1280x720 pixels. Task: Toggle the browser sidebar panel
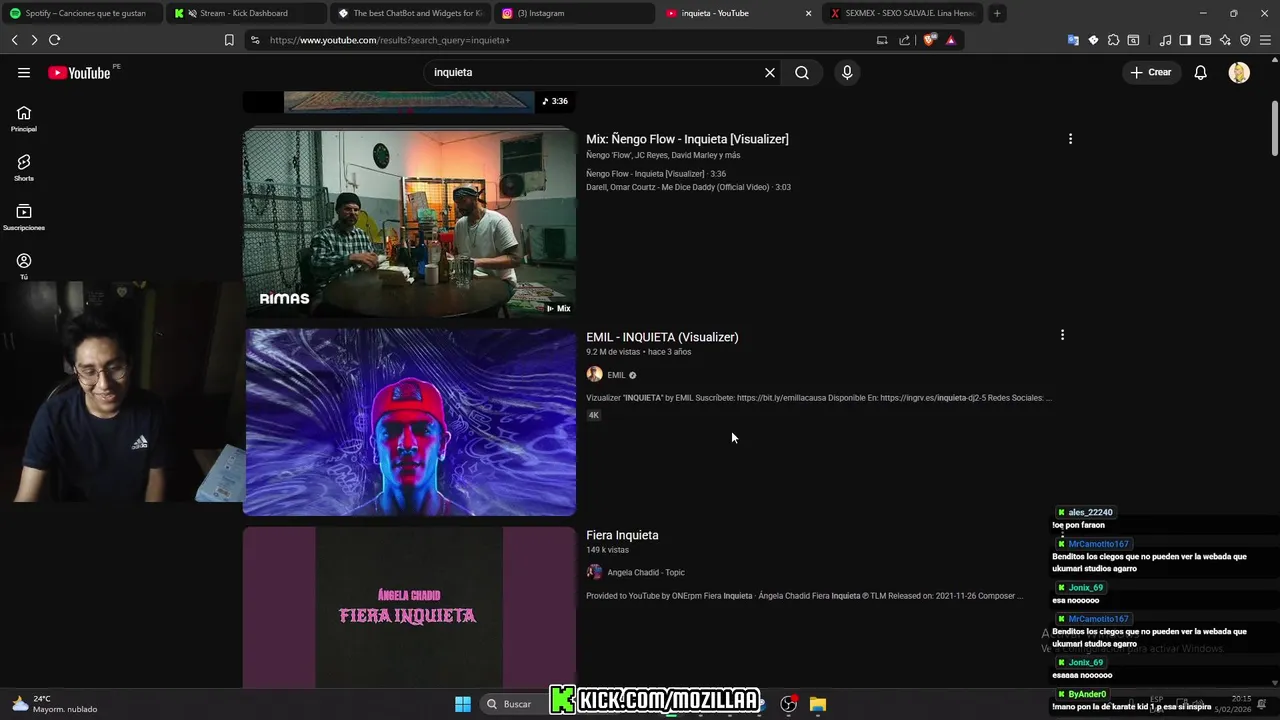[x=1185, y=40]
